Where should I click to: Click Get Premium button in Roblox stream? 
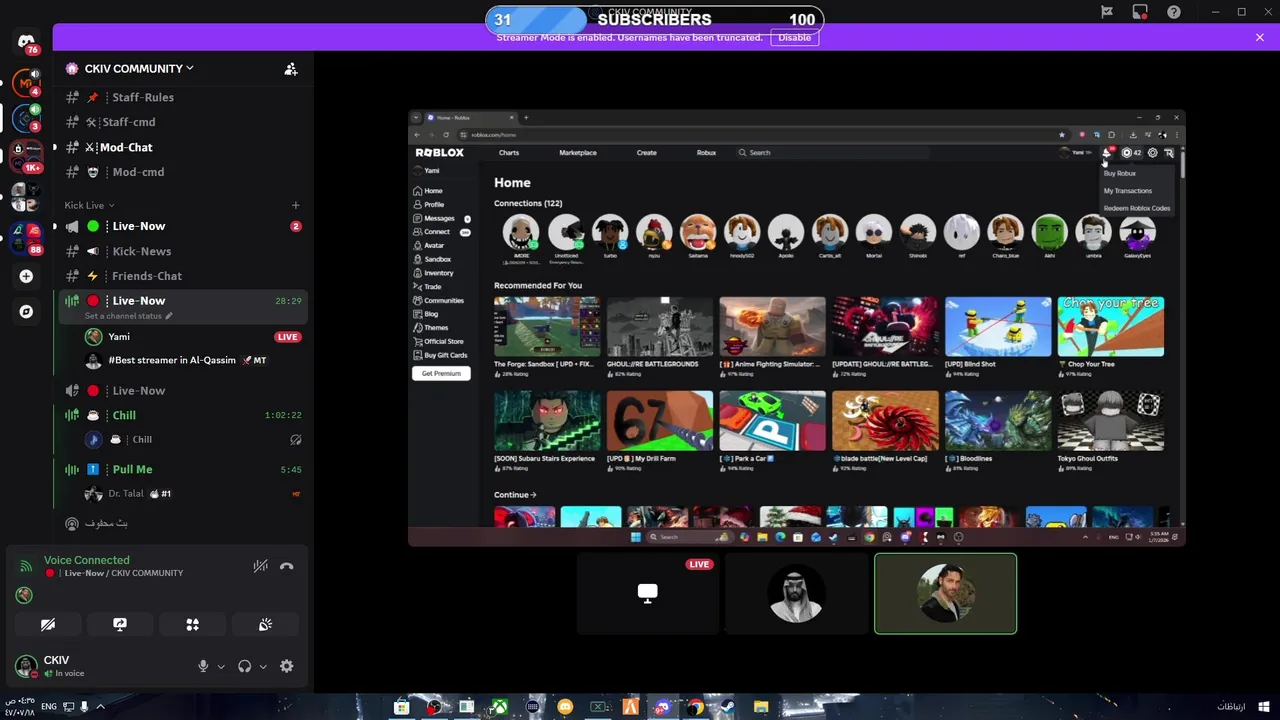(x=441, y=373)
